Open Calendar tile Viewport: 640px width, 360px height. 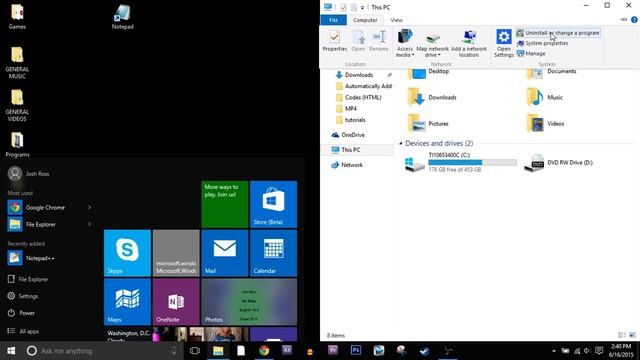coord(273,253)
